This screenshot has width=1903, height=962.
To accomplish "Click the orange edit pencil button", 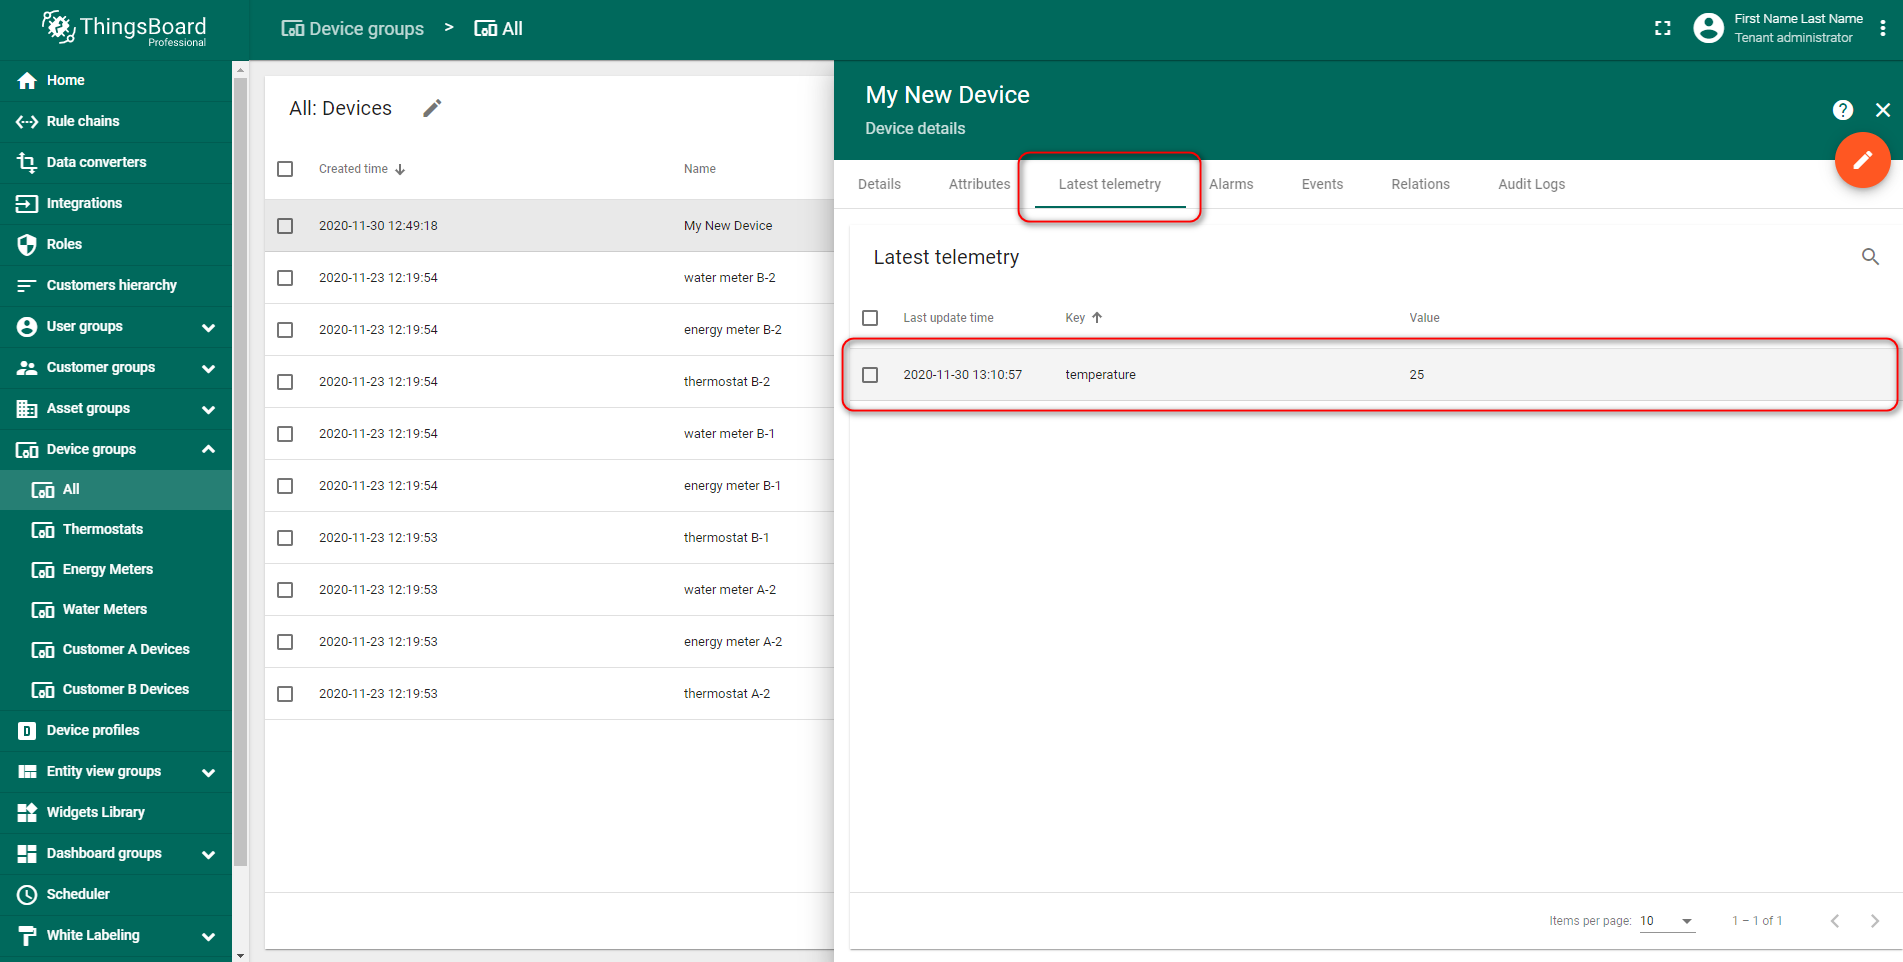I will point(1862,160).
